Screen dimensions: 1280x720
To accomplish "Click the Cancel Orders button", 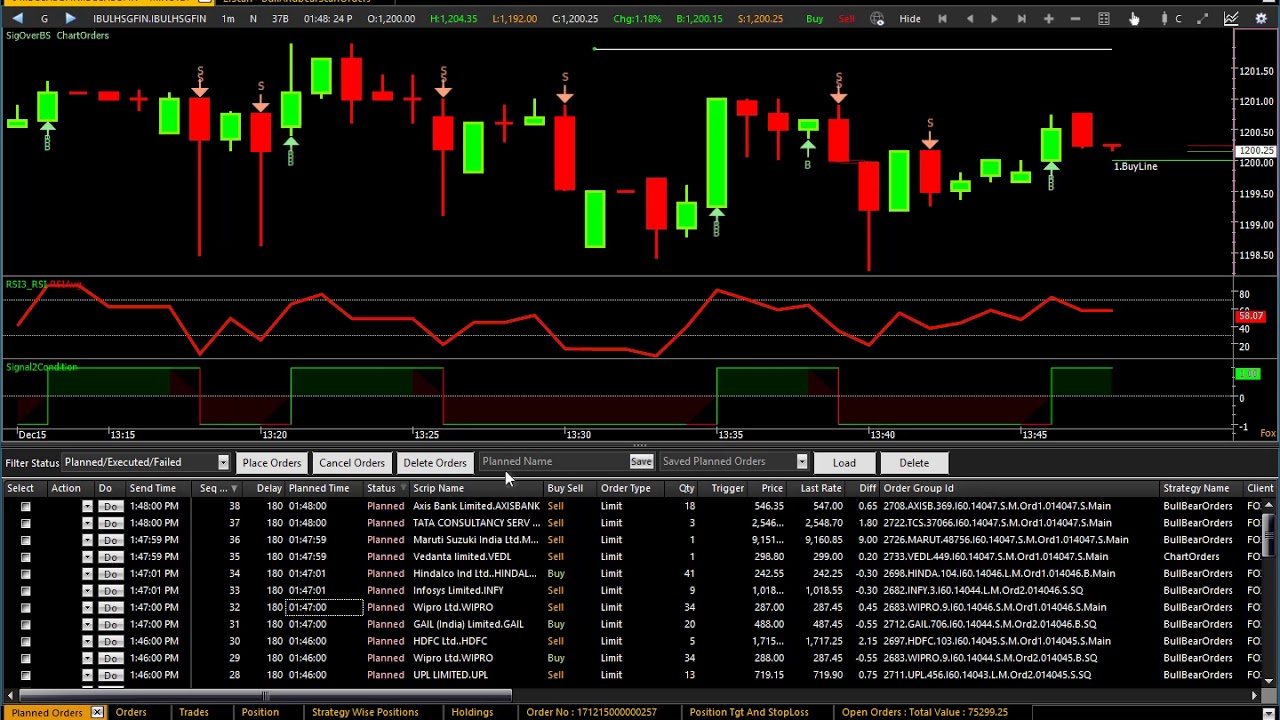I will point(352,463).
